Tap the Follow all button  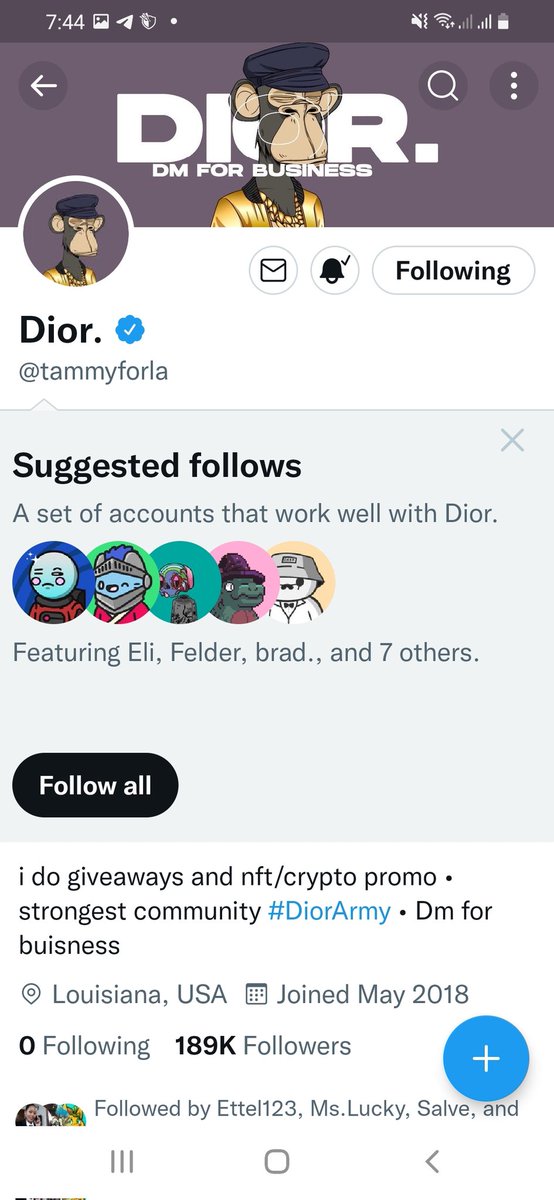coord(95,785)
